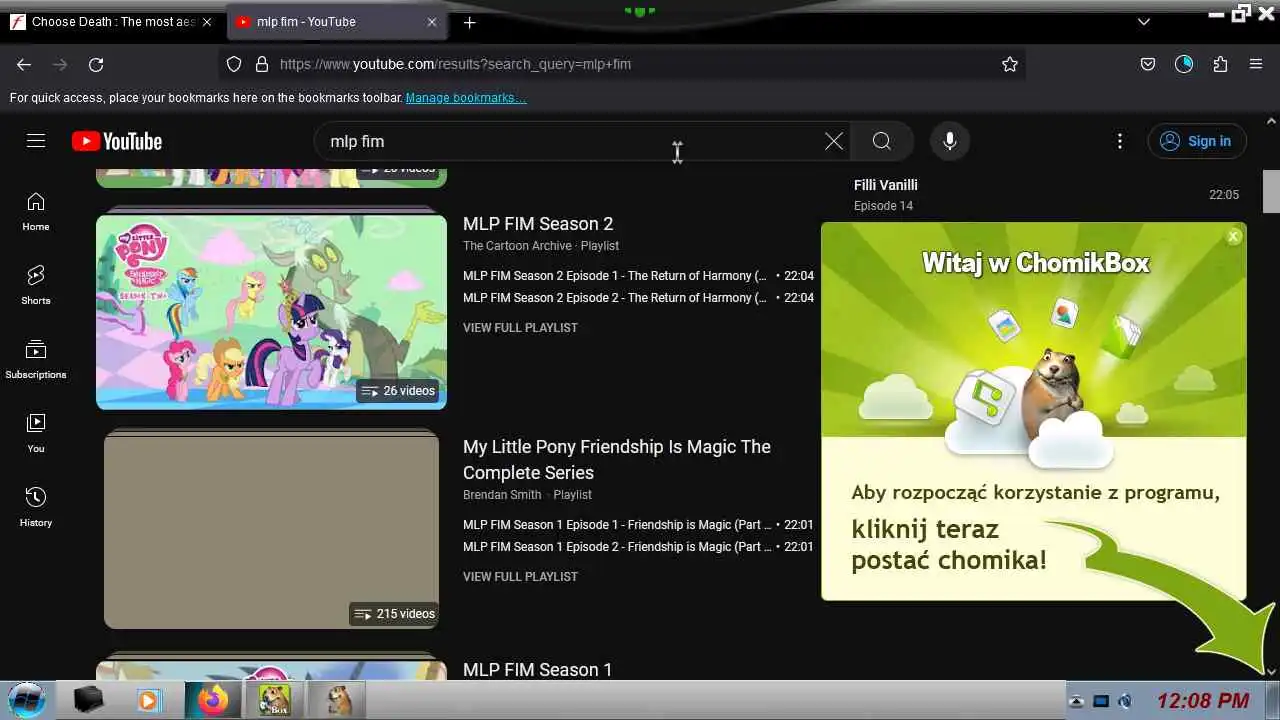This screenshot has width=1280, height=720.
Task: Open the tracking protection shield icon
Action: coord(234,64)
